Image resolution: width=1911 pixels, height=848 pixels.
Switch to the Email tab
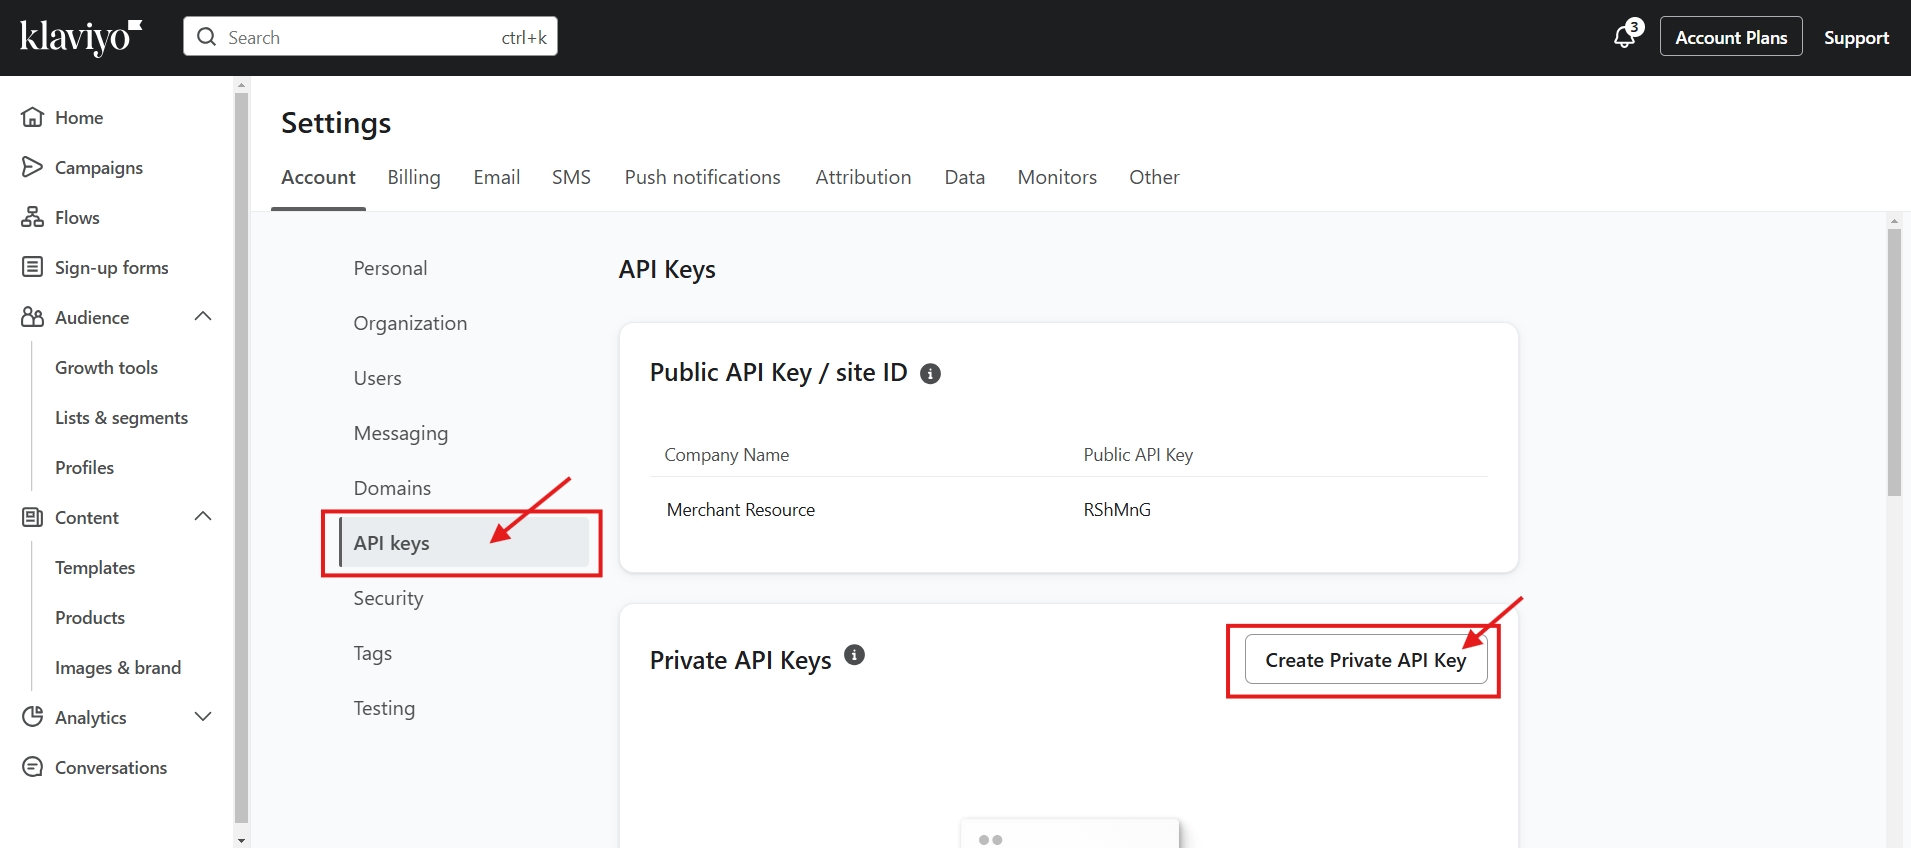click(497, 177)
